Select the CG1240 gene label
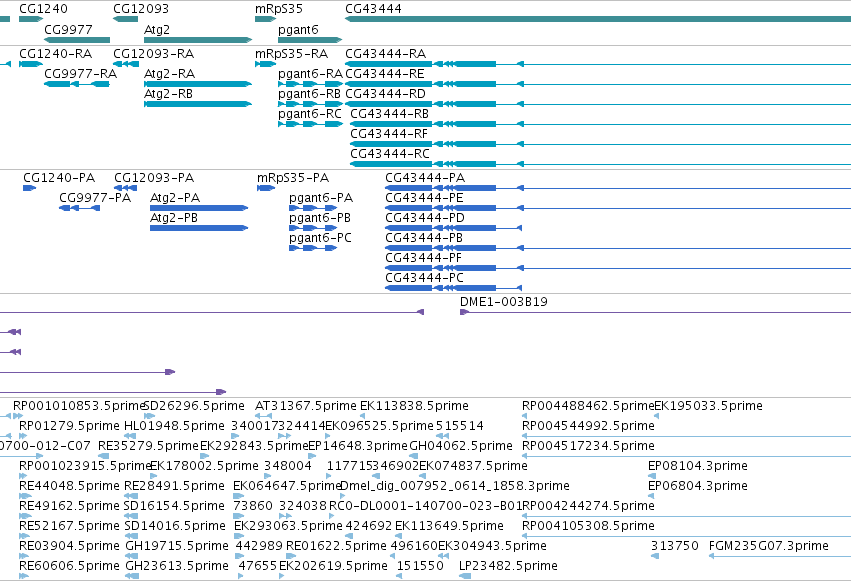 click(x=43, y=9)
